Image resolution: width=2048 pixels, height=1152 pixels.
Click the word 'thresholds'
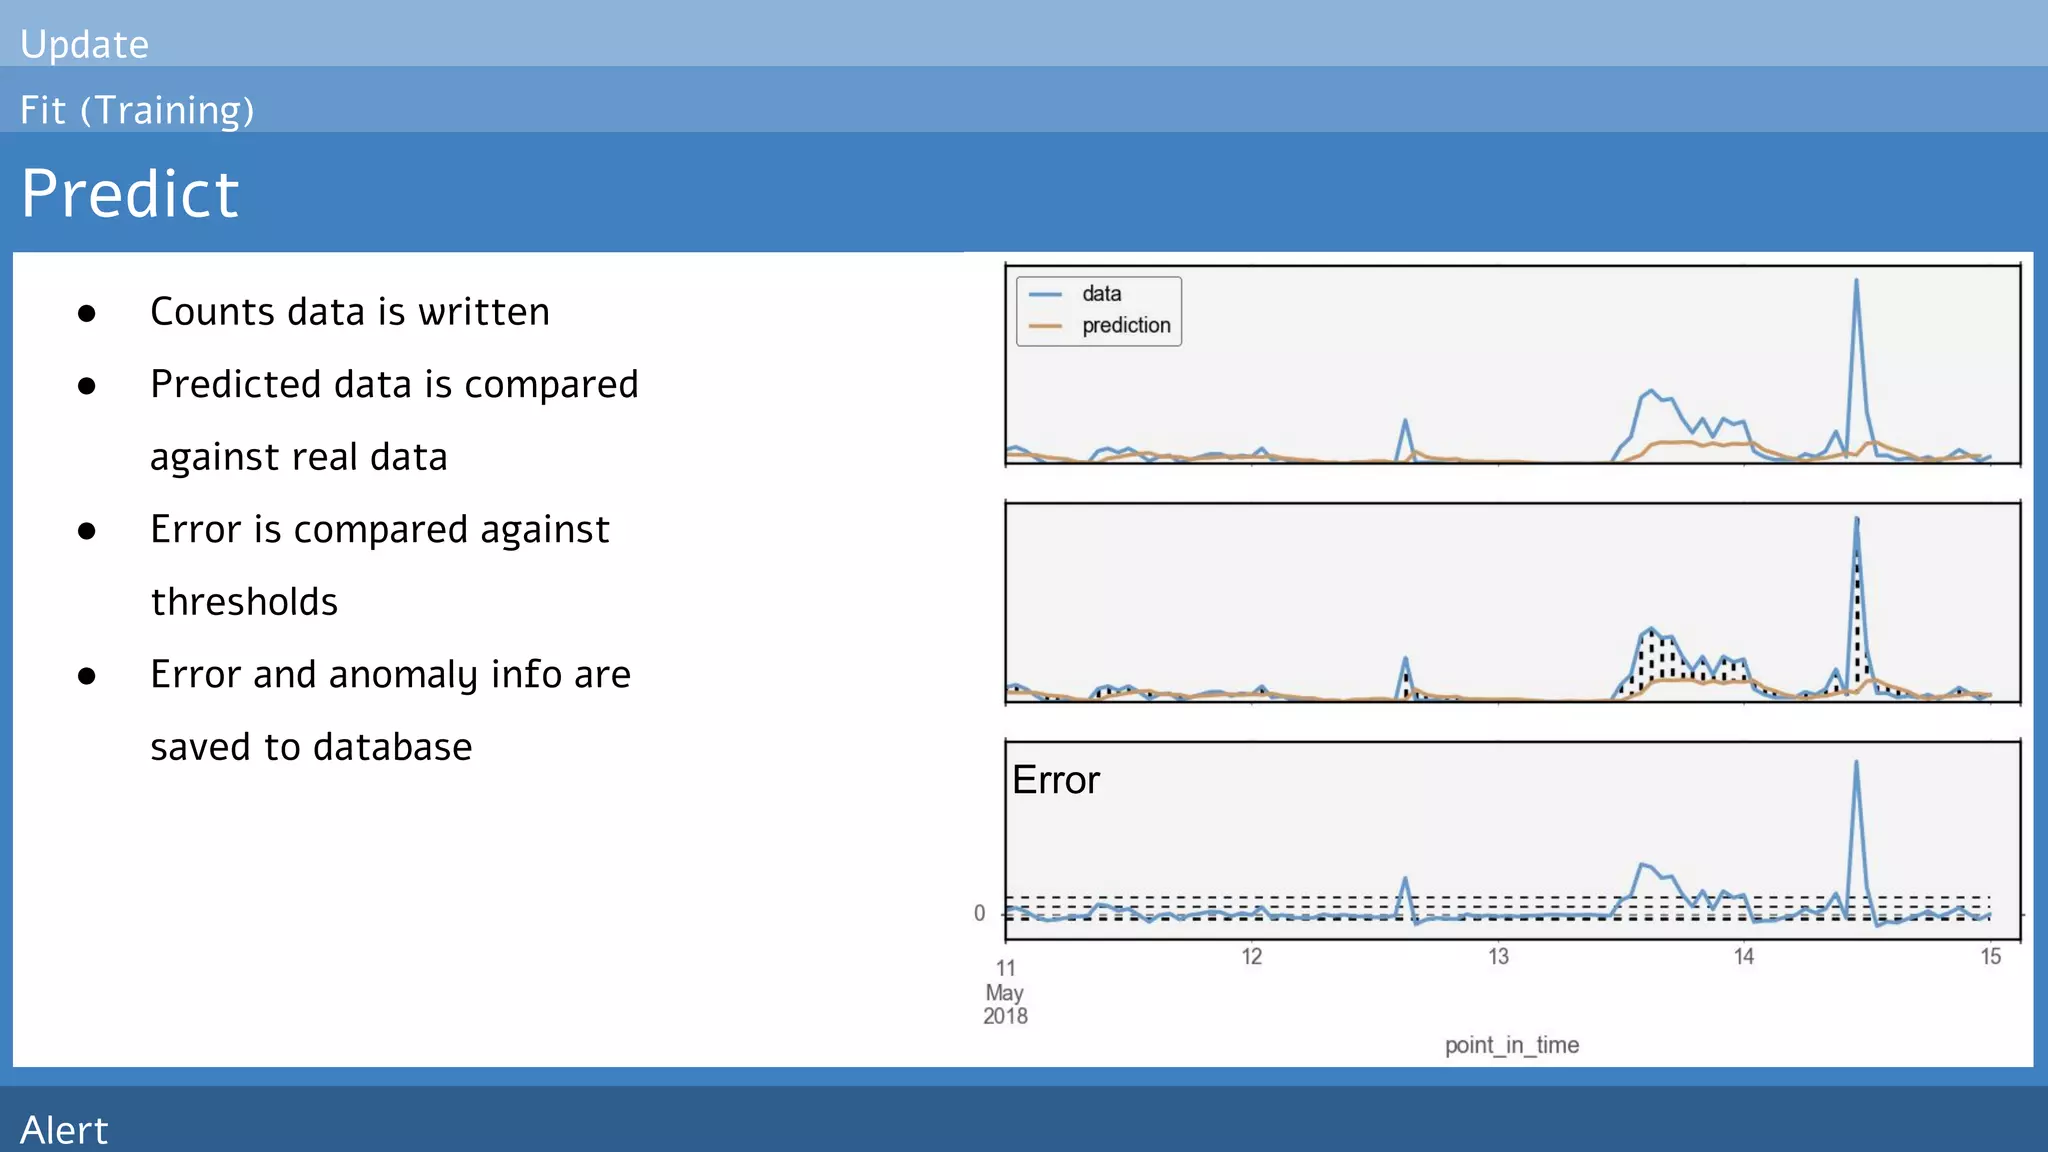point(244,602)
